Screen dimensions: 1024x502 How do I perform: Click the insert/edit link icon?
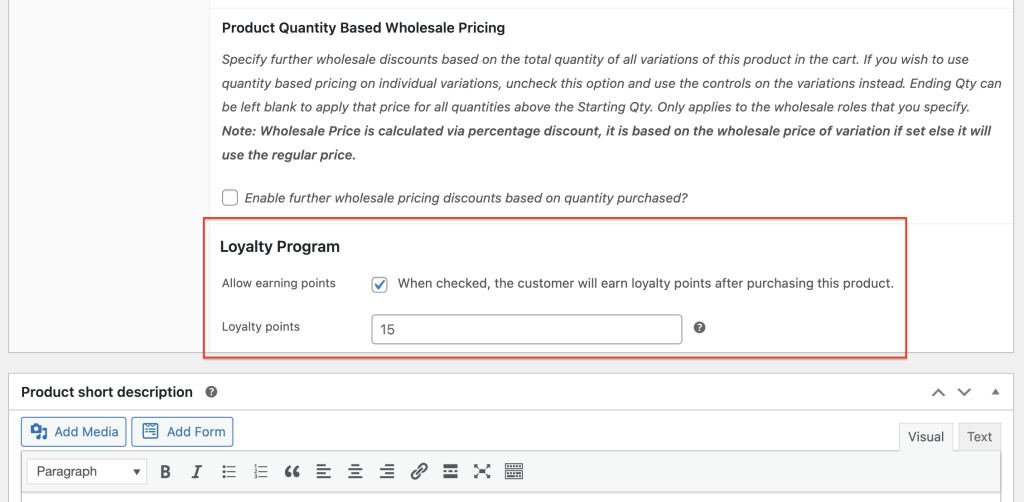[419, 472]
